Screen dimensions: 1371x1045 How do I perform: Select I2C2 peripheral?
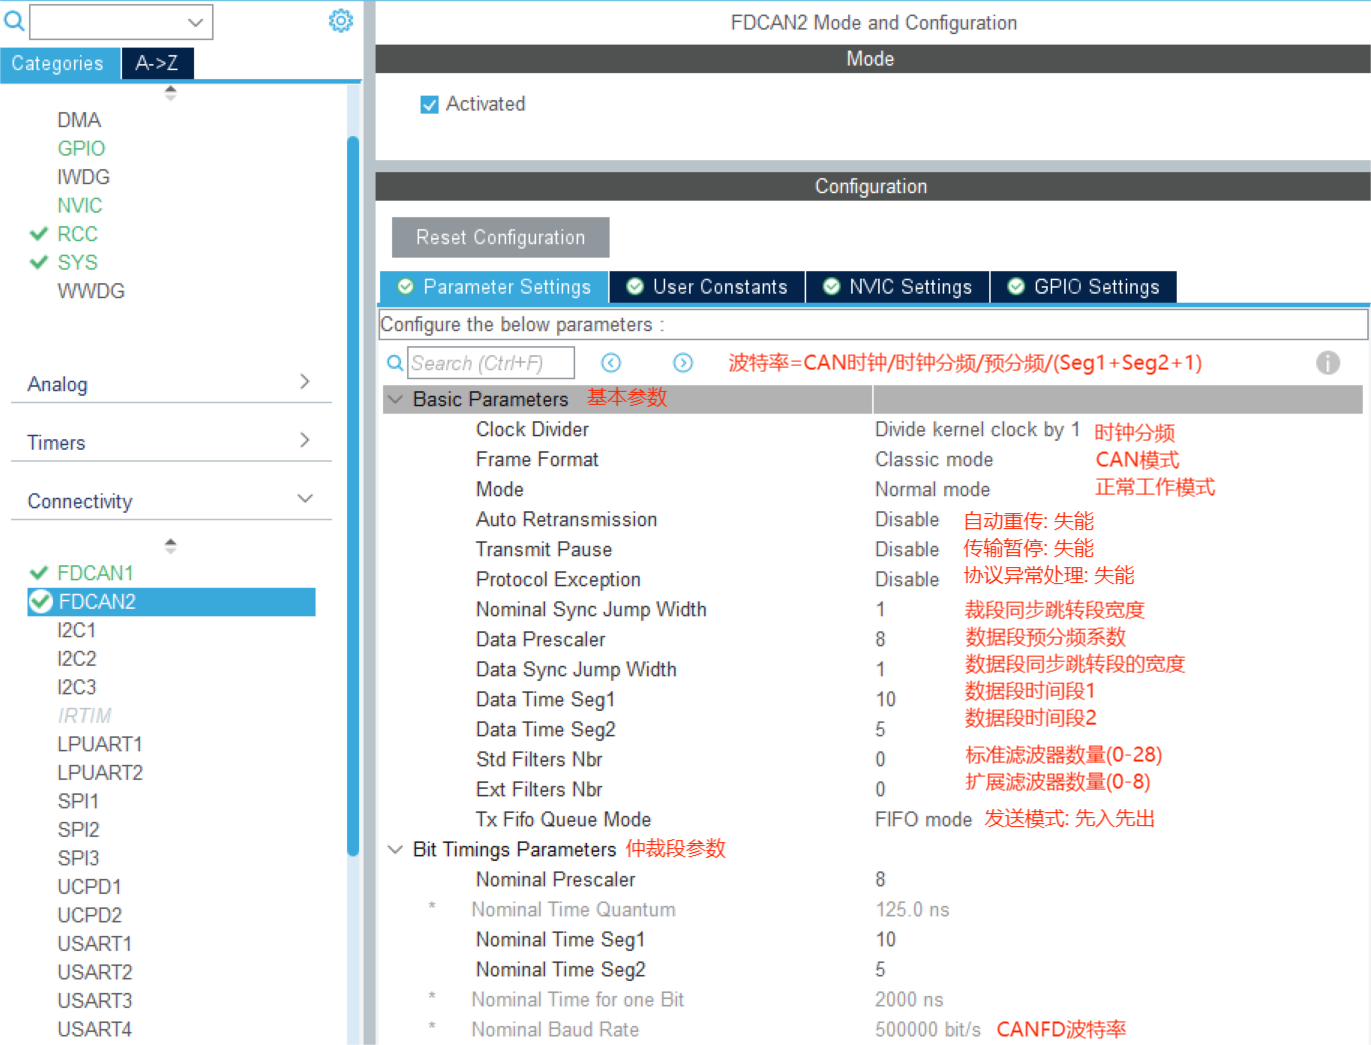pyautogui.click(x=77, y=659)
